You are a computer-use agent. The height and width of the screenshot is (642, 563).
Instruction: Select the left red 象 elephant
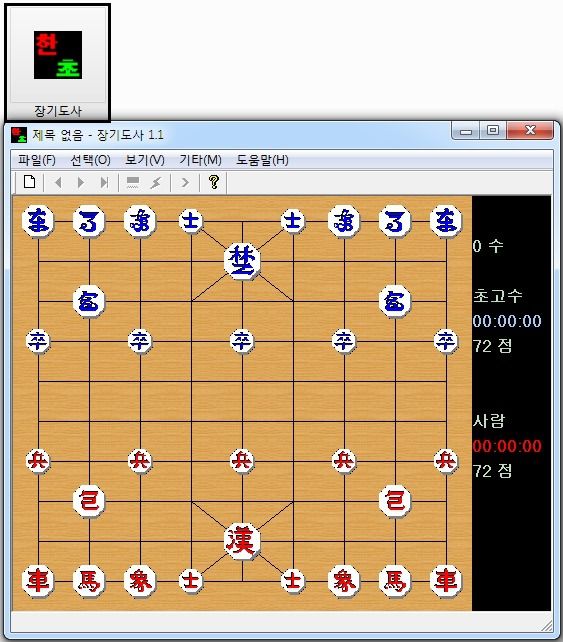tap(140, 581)
